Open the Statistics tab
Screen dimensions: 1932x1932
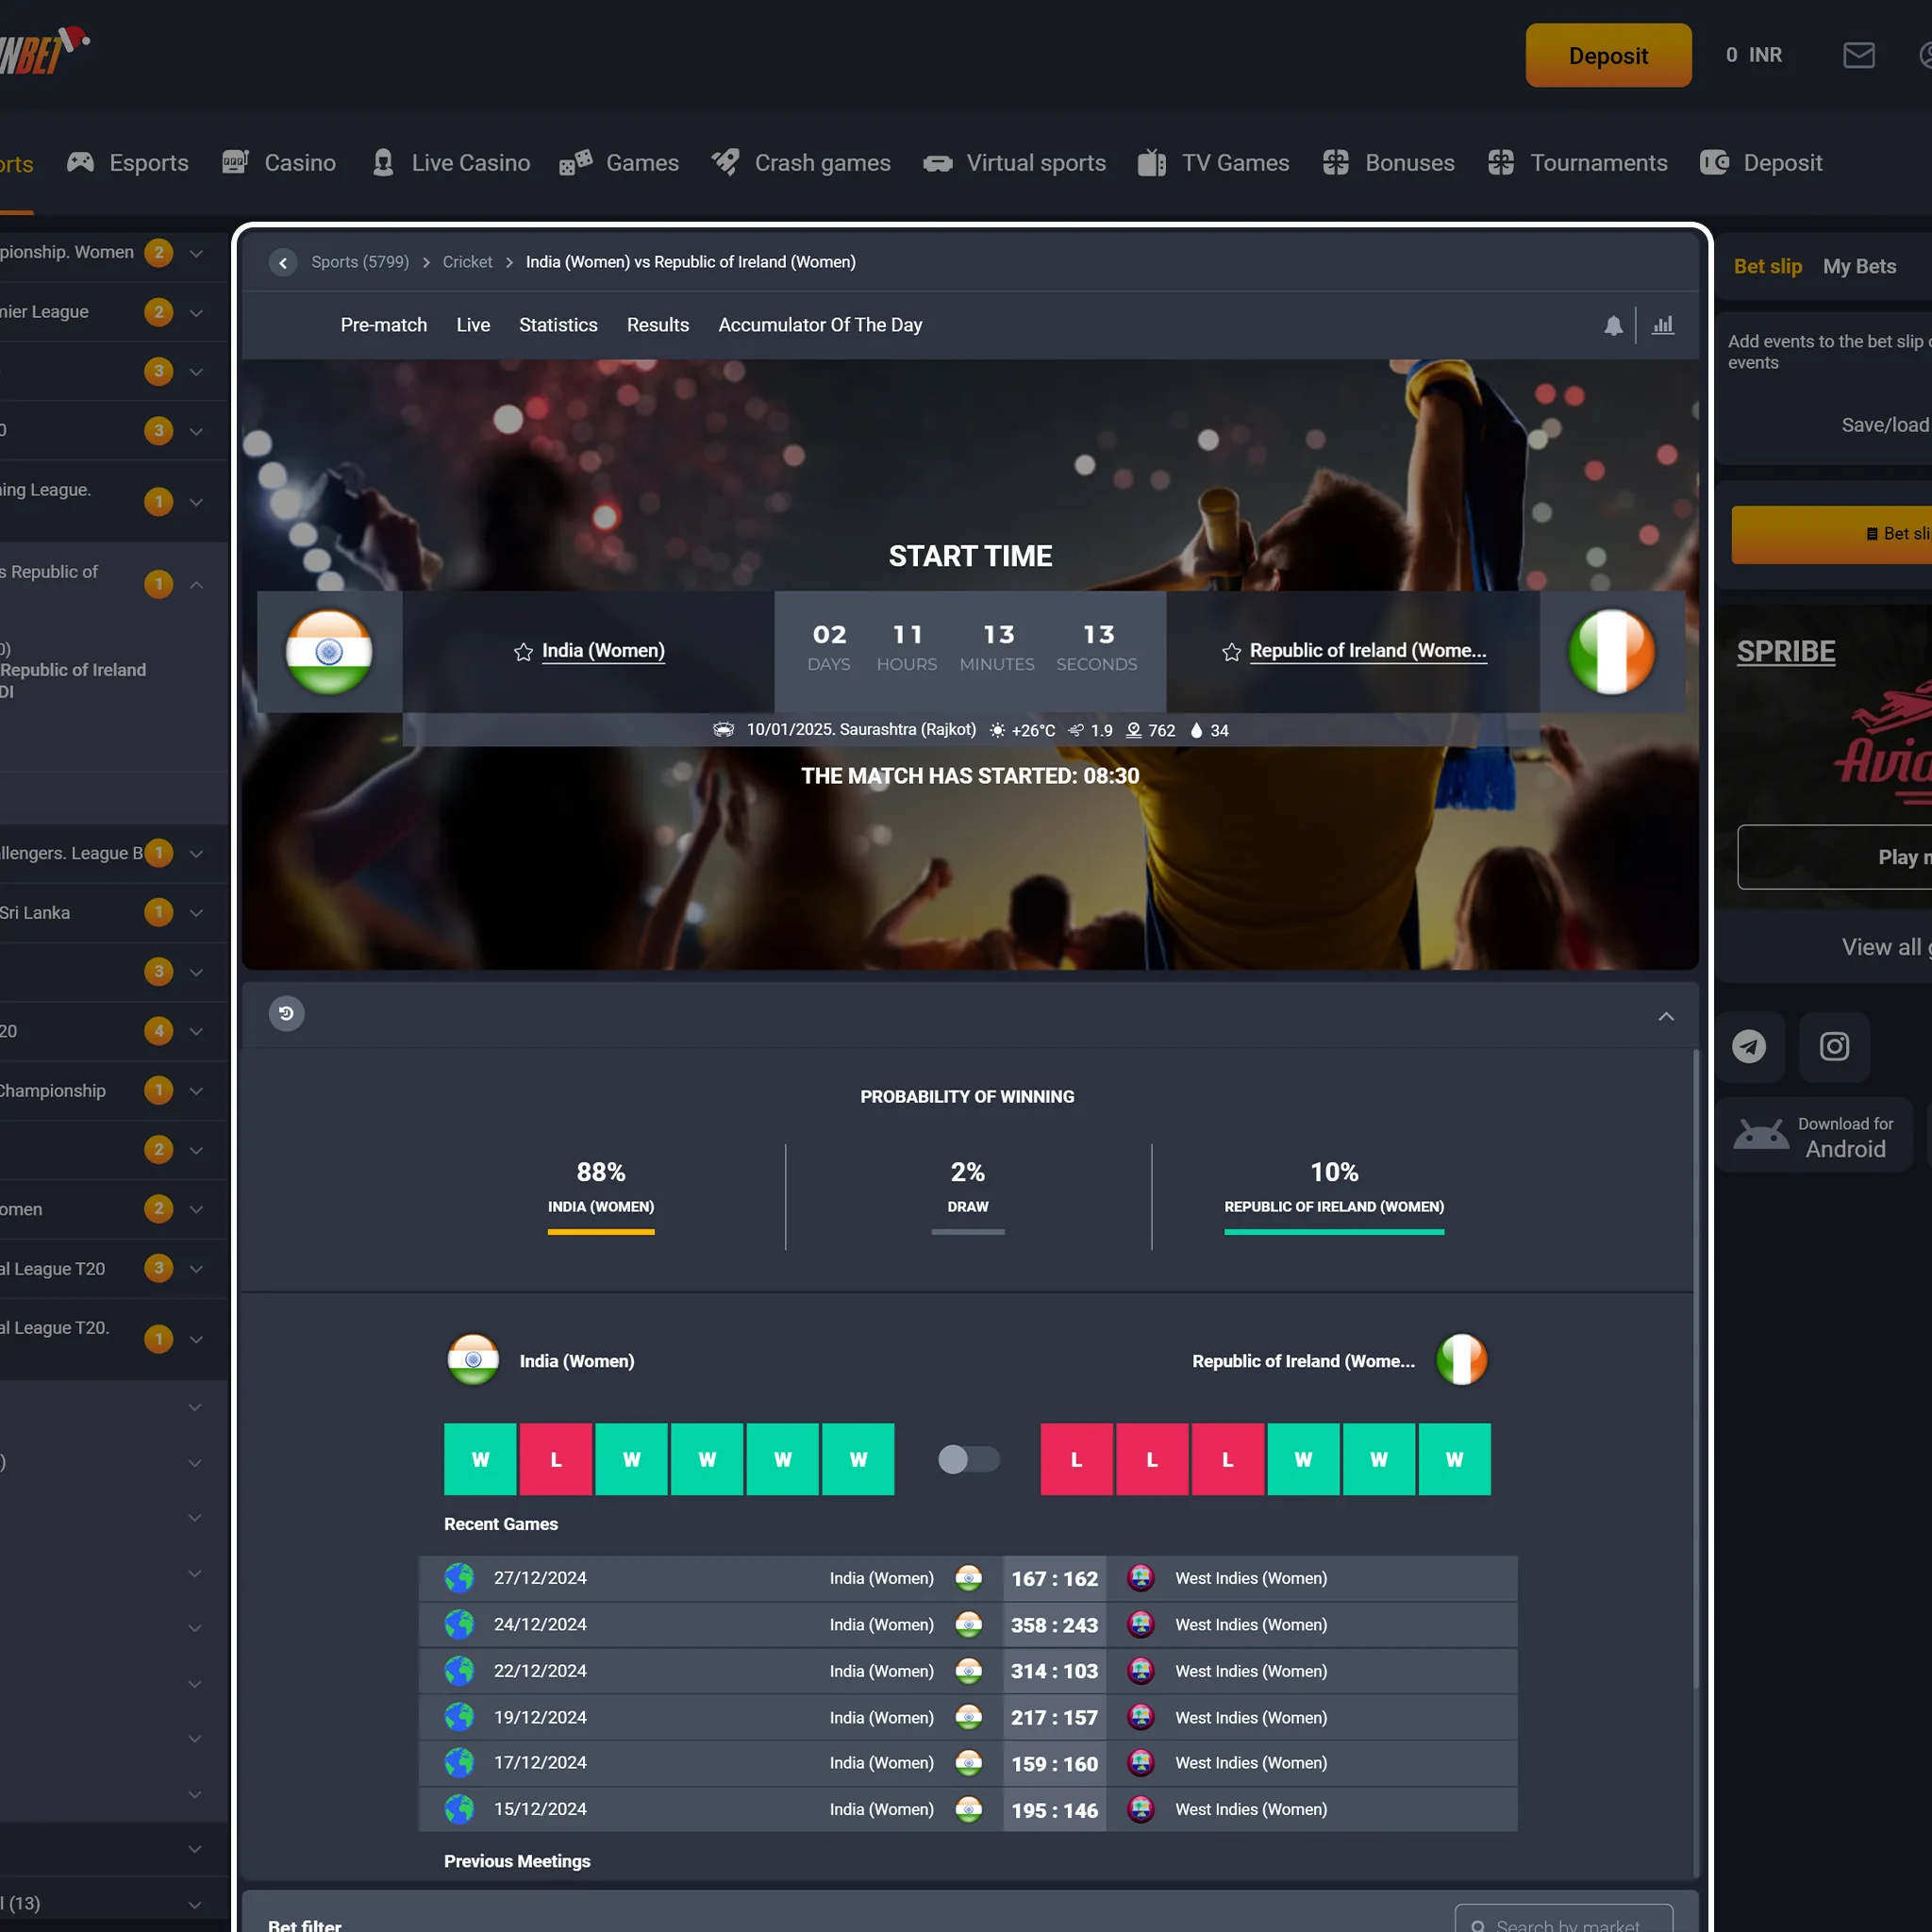[558, 325]
